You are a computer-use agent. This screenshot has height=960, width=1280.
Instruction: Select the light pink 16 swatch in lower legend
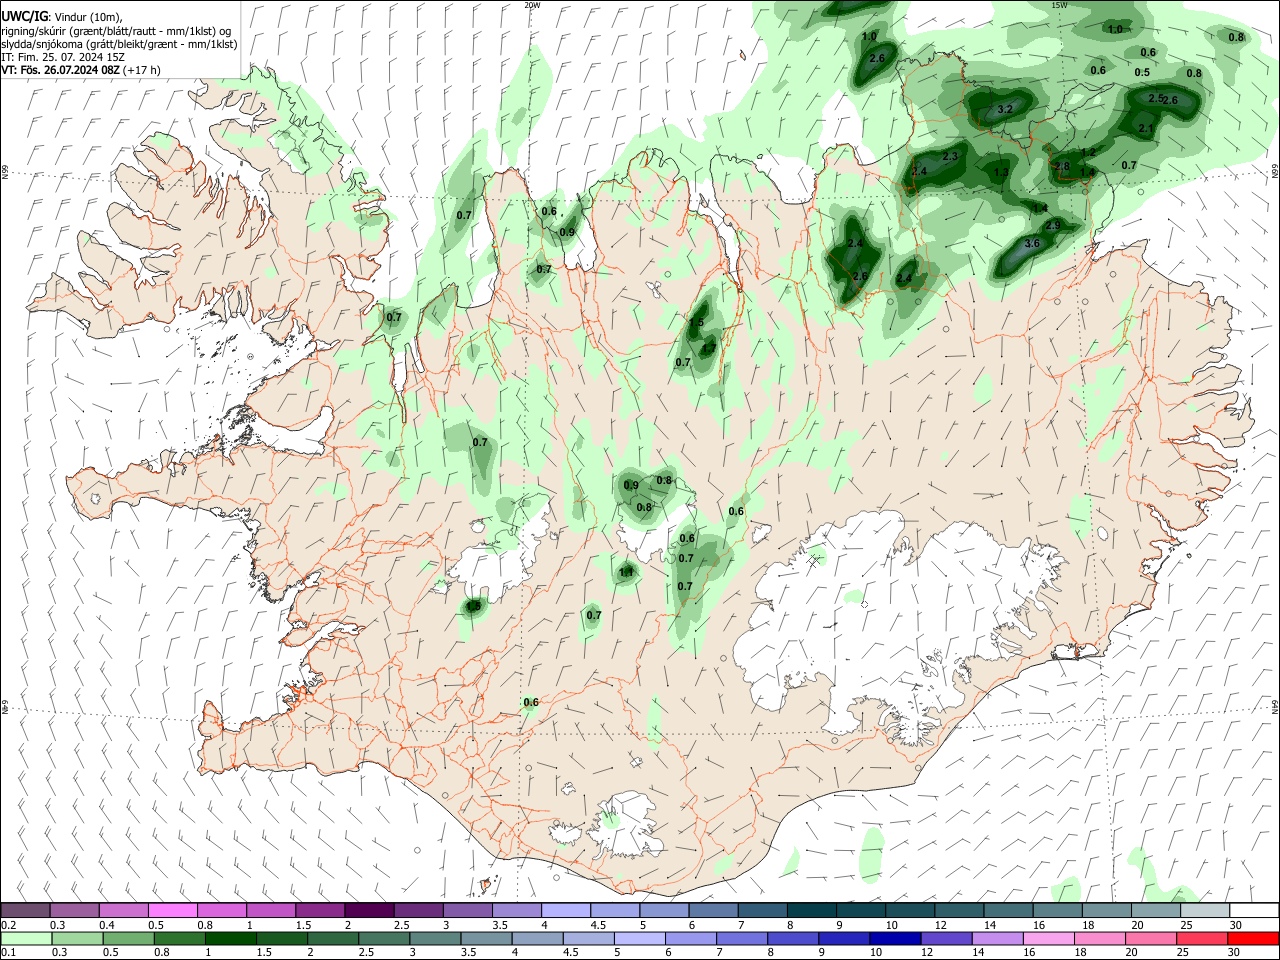(1049, 938)
